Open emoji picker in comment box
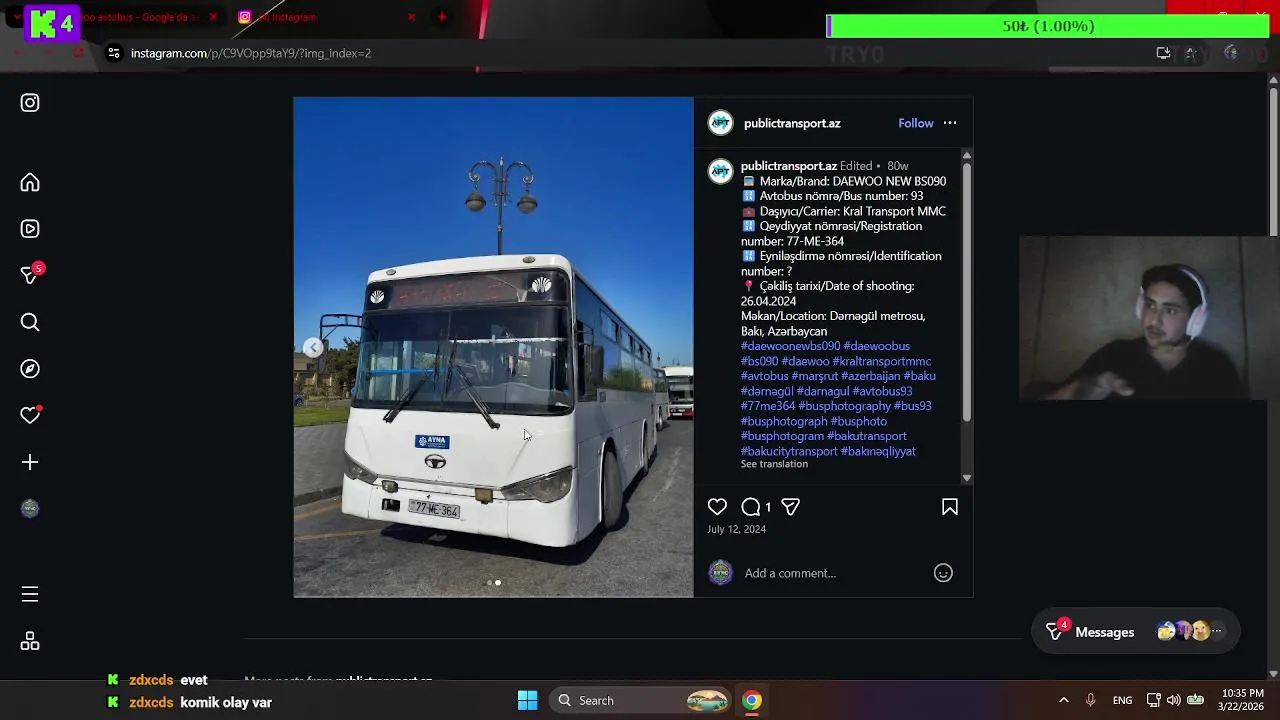 click(943, 573)
